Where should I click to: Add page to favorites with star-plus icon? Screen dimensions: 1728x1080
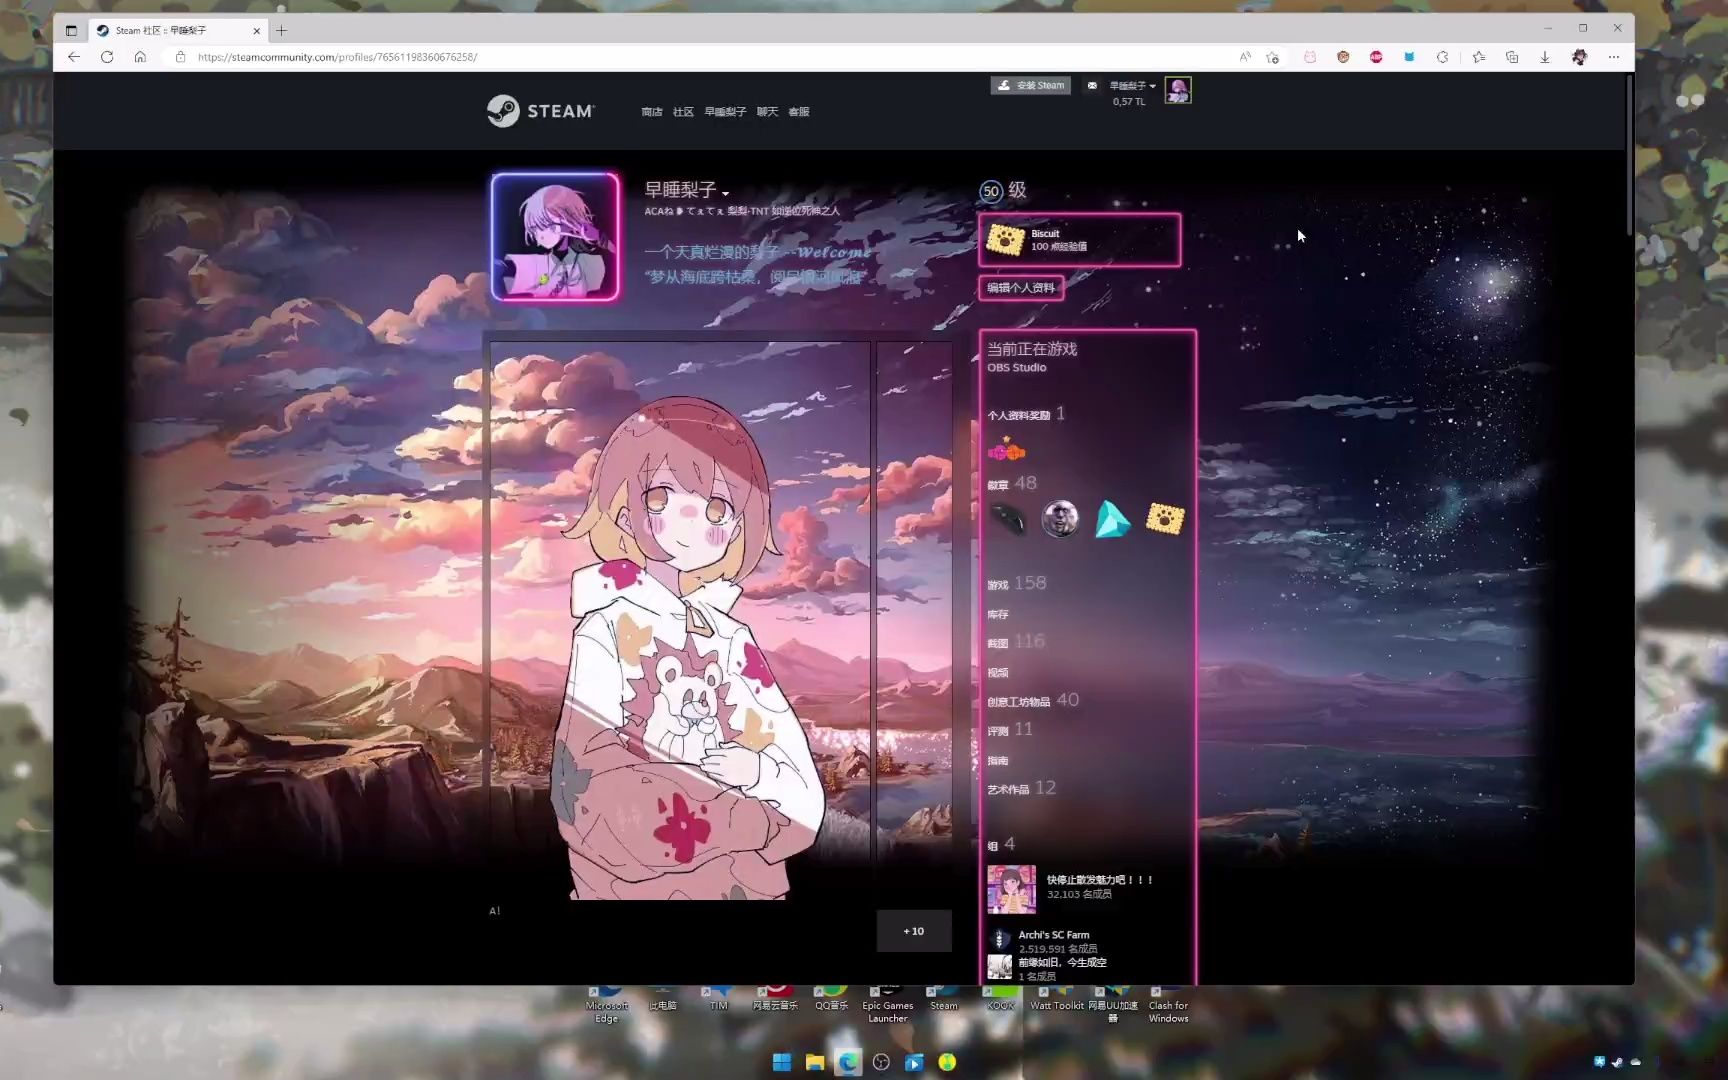(1272, 57)
